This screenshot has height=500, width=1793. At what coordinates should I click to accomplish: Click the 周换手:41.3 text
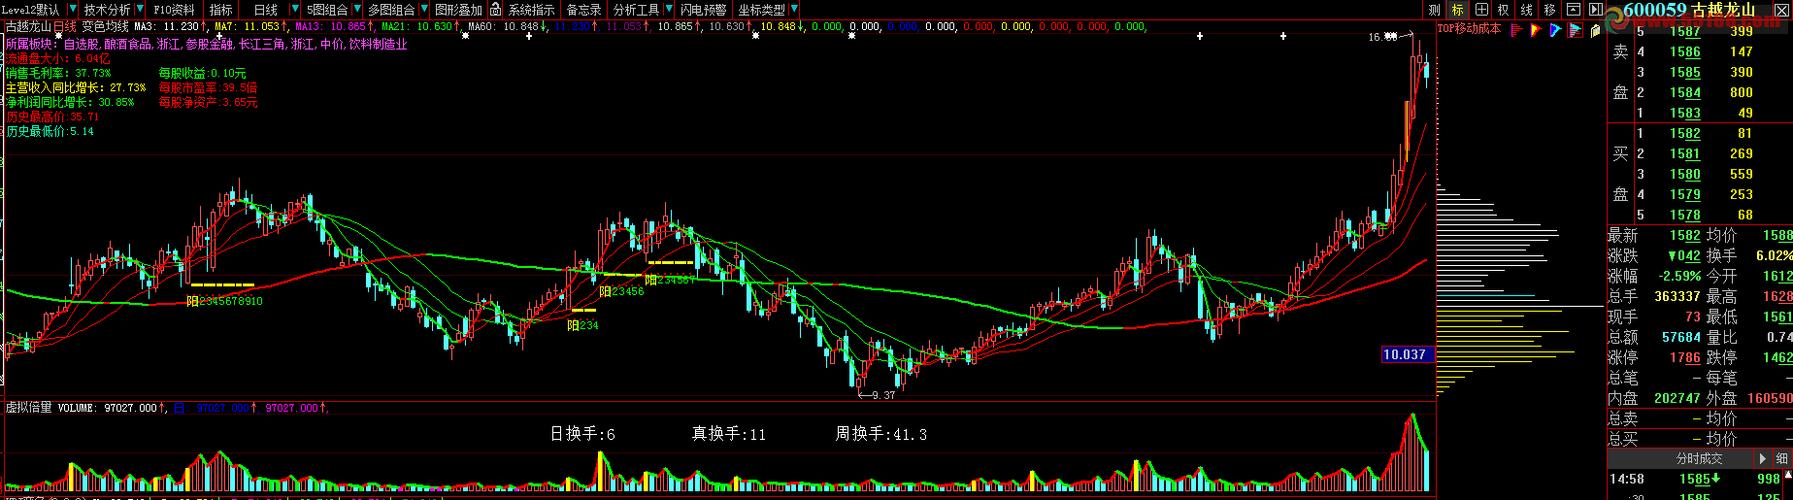coord(881,434)
